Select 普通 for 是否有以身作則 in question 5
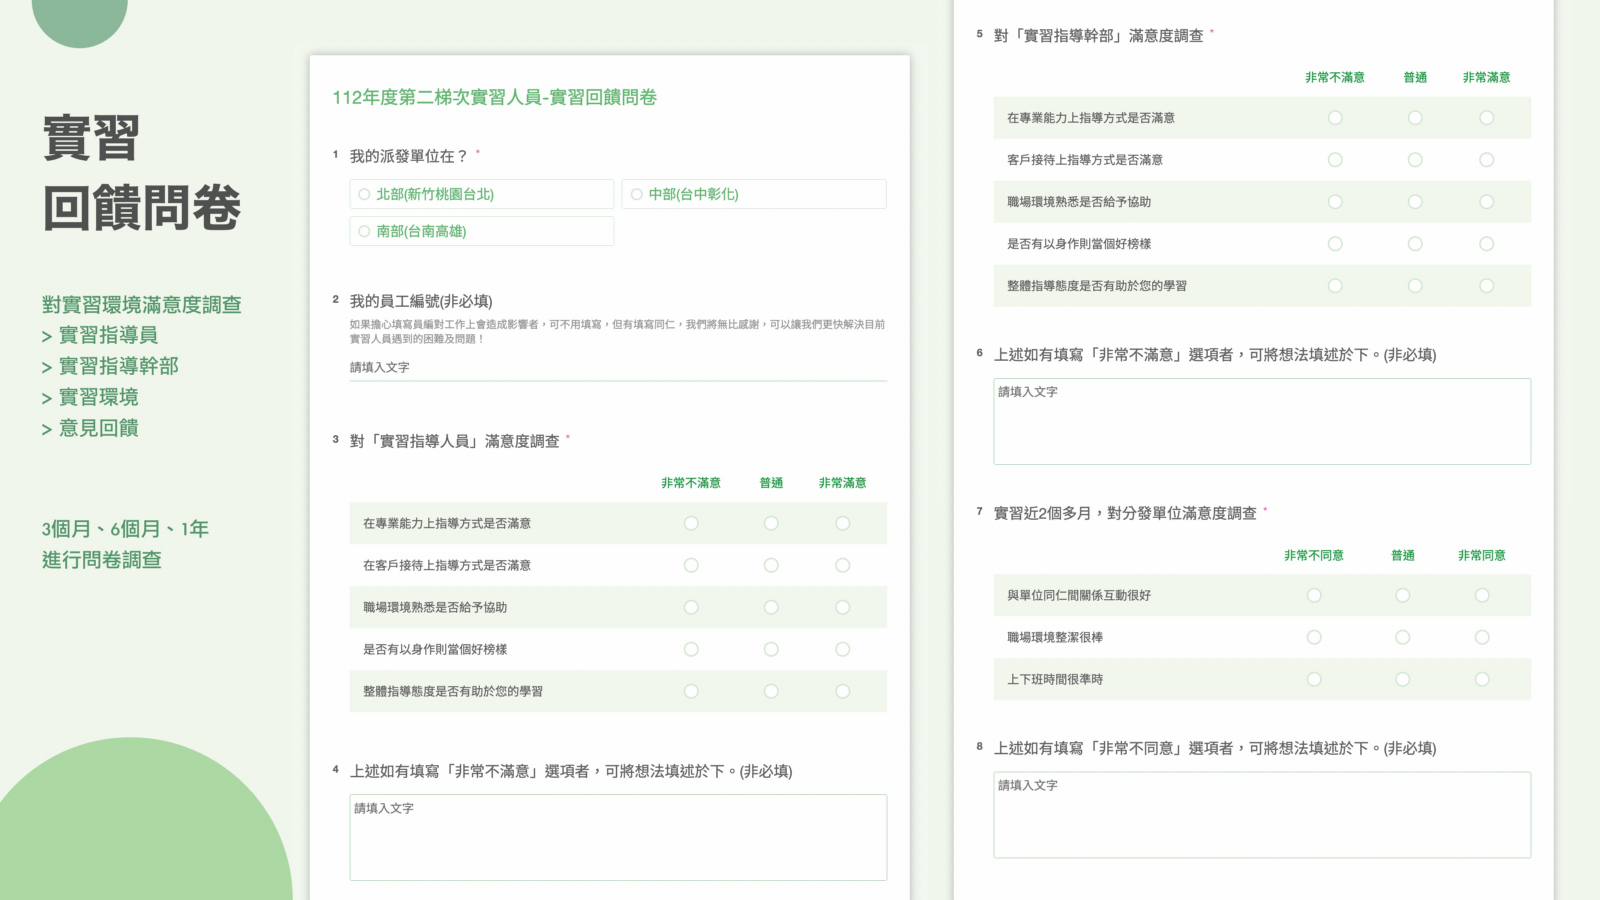Image resolution: width=1600 pixels, height=900 pixels. click(1415, 244)
